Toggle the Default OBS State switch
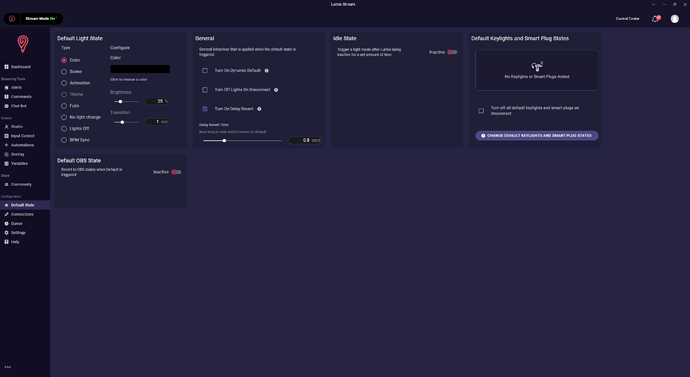This screenshot has height=377, width=690. [176, 172]
